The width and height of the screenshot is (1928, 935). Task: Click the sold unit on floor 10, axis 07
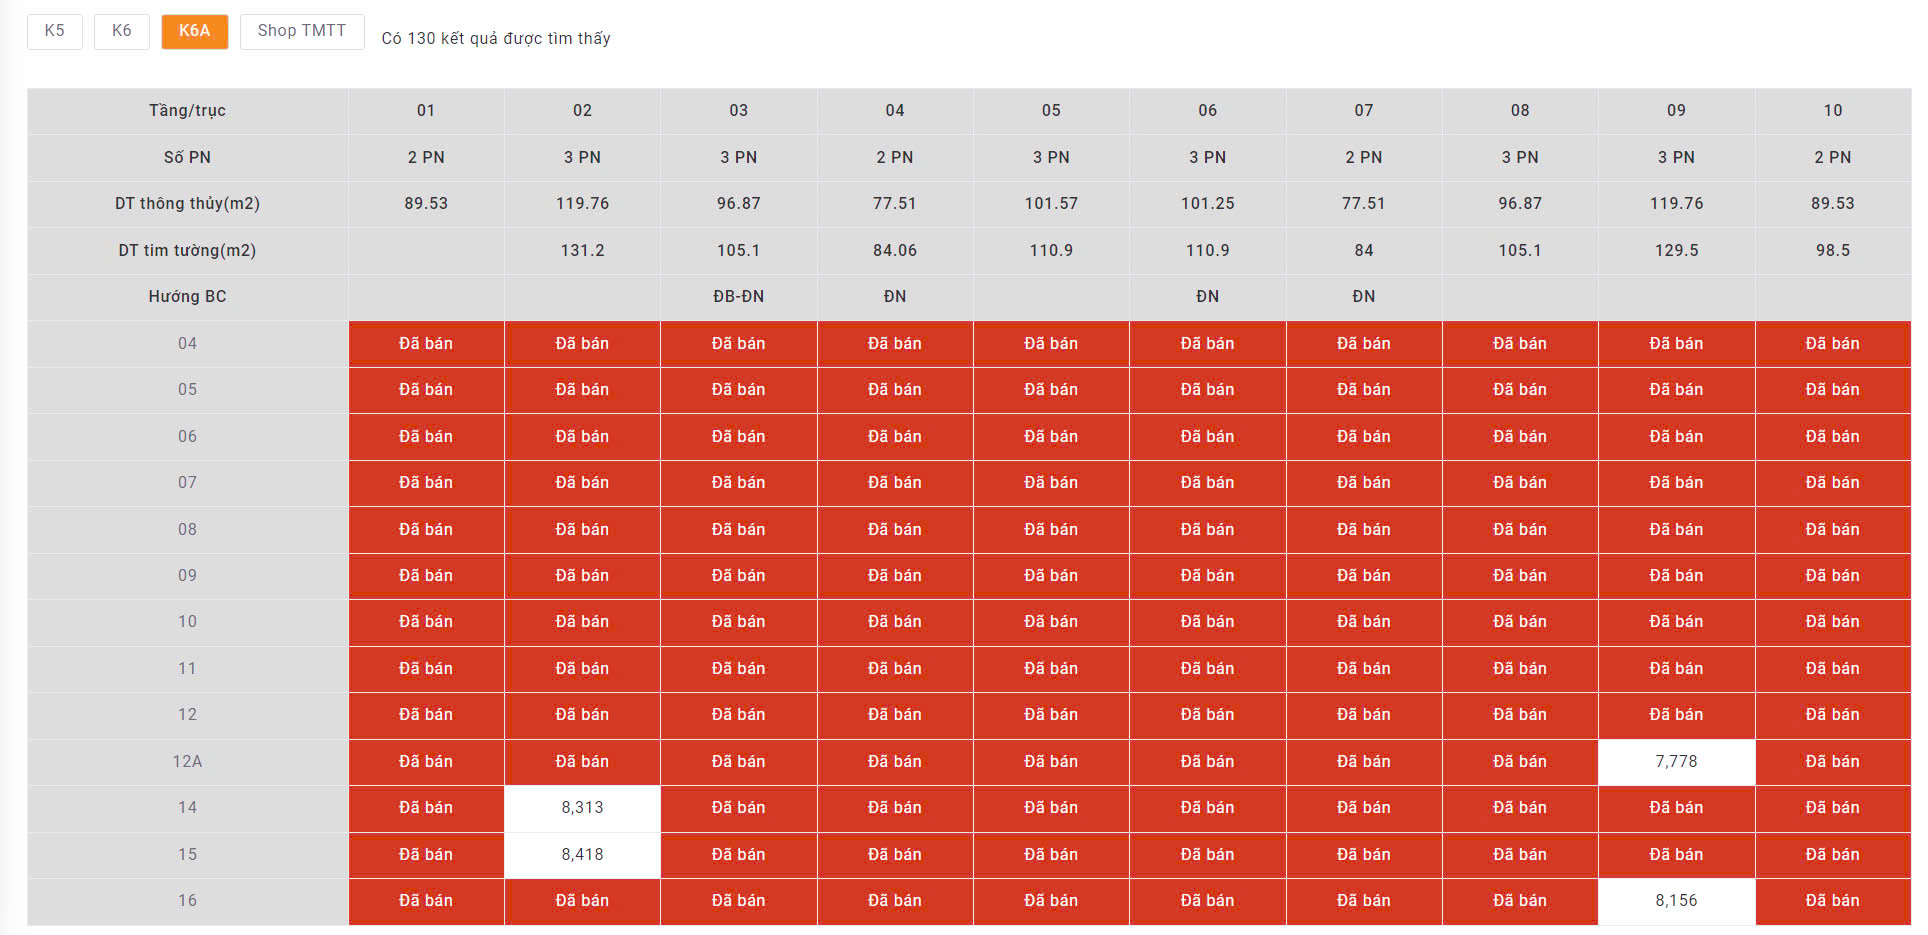[1363, 621]
